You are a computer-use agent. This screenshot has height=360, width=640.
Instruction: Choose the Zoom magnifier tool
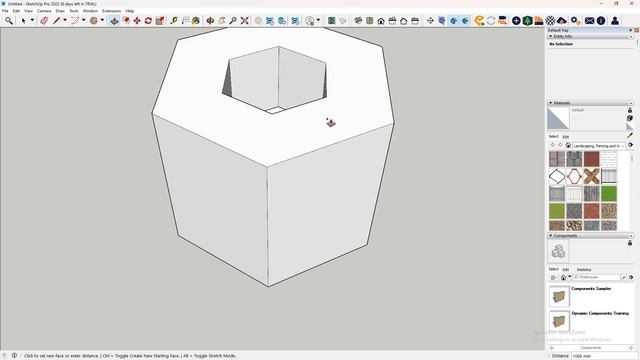pyautogui.click(x=233, y=20)
